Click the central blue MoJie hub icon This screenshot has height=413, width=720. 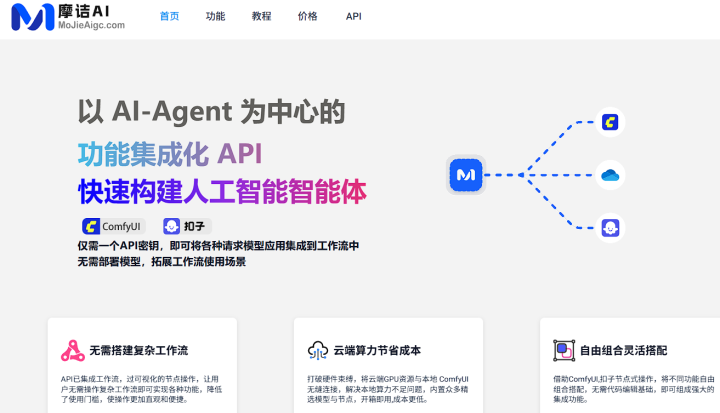pos(465,174)
